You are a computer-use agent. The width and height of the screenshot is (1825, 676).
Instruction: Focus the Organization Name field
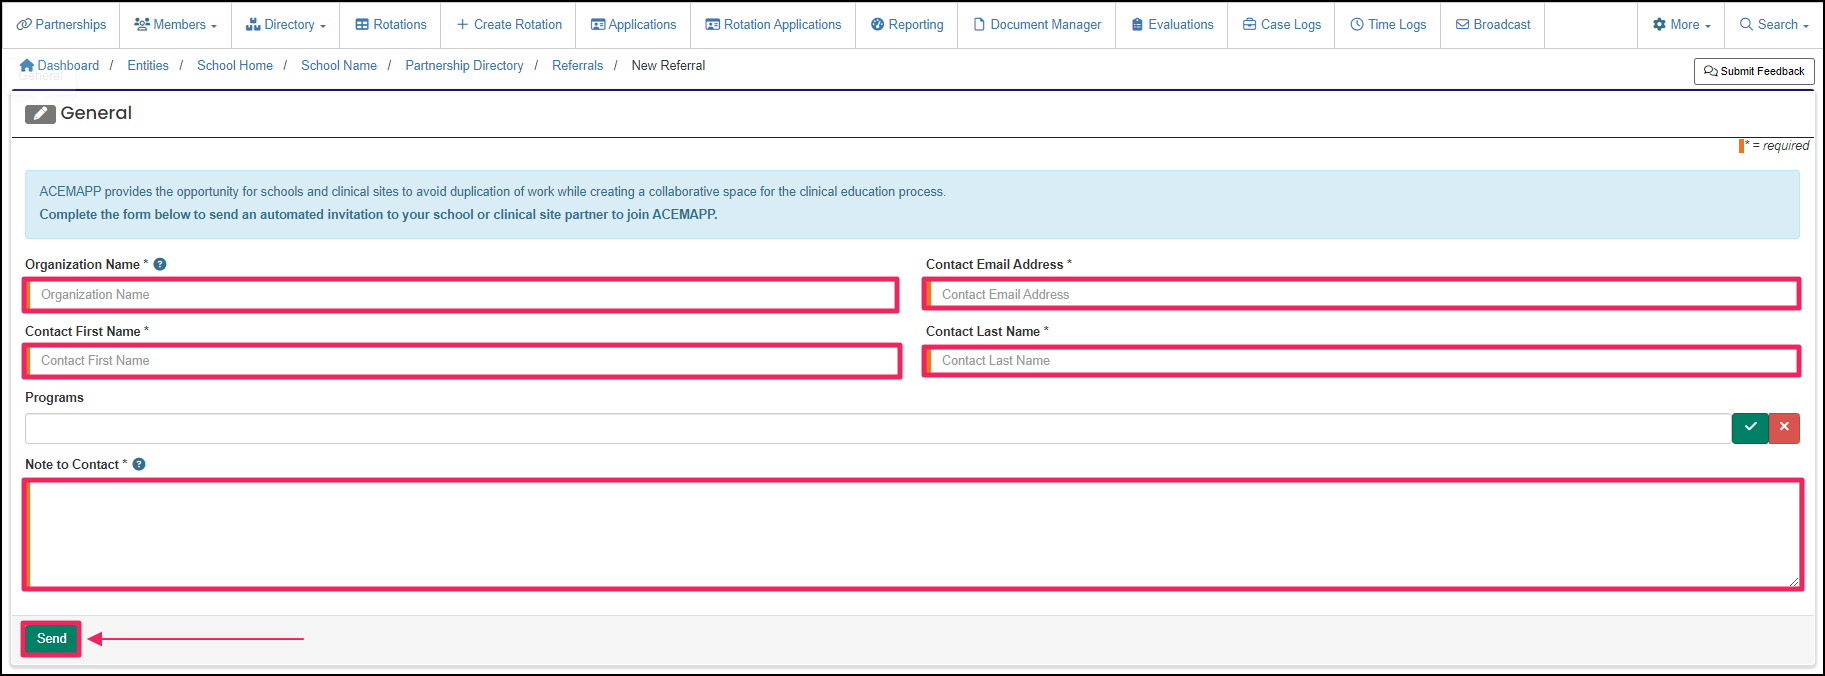(x=461, y=294)
